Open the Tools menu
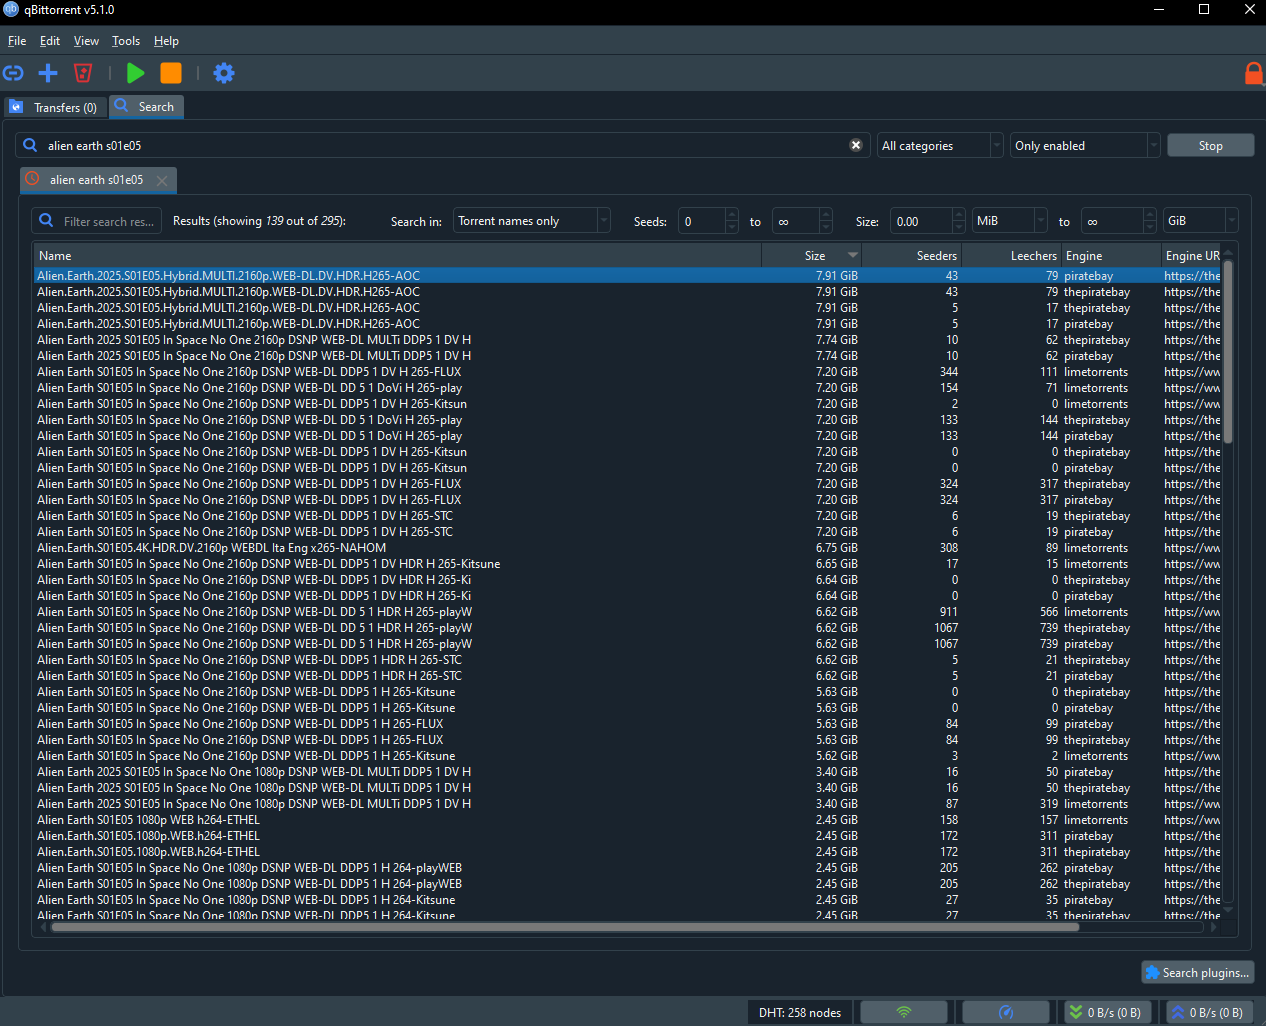1266x1026 pixels. 126,41
